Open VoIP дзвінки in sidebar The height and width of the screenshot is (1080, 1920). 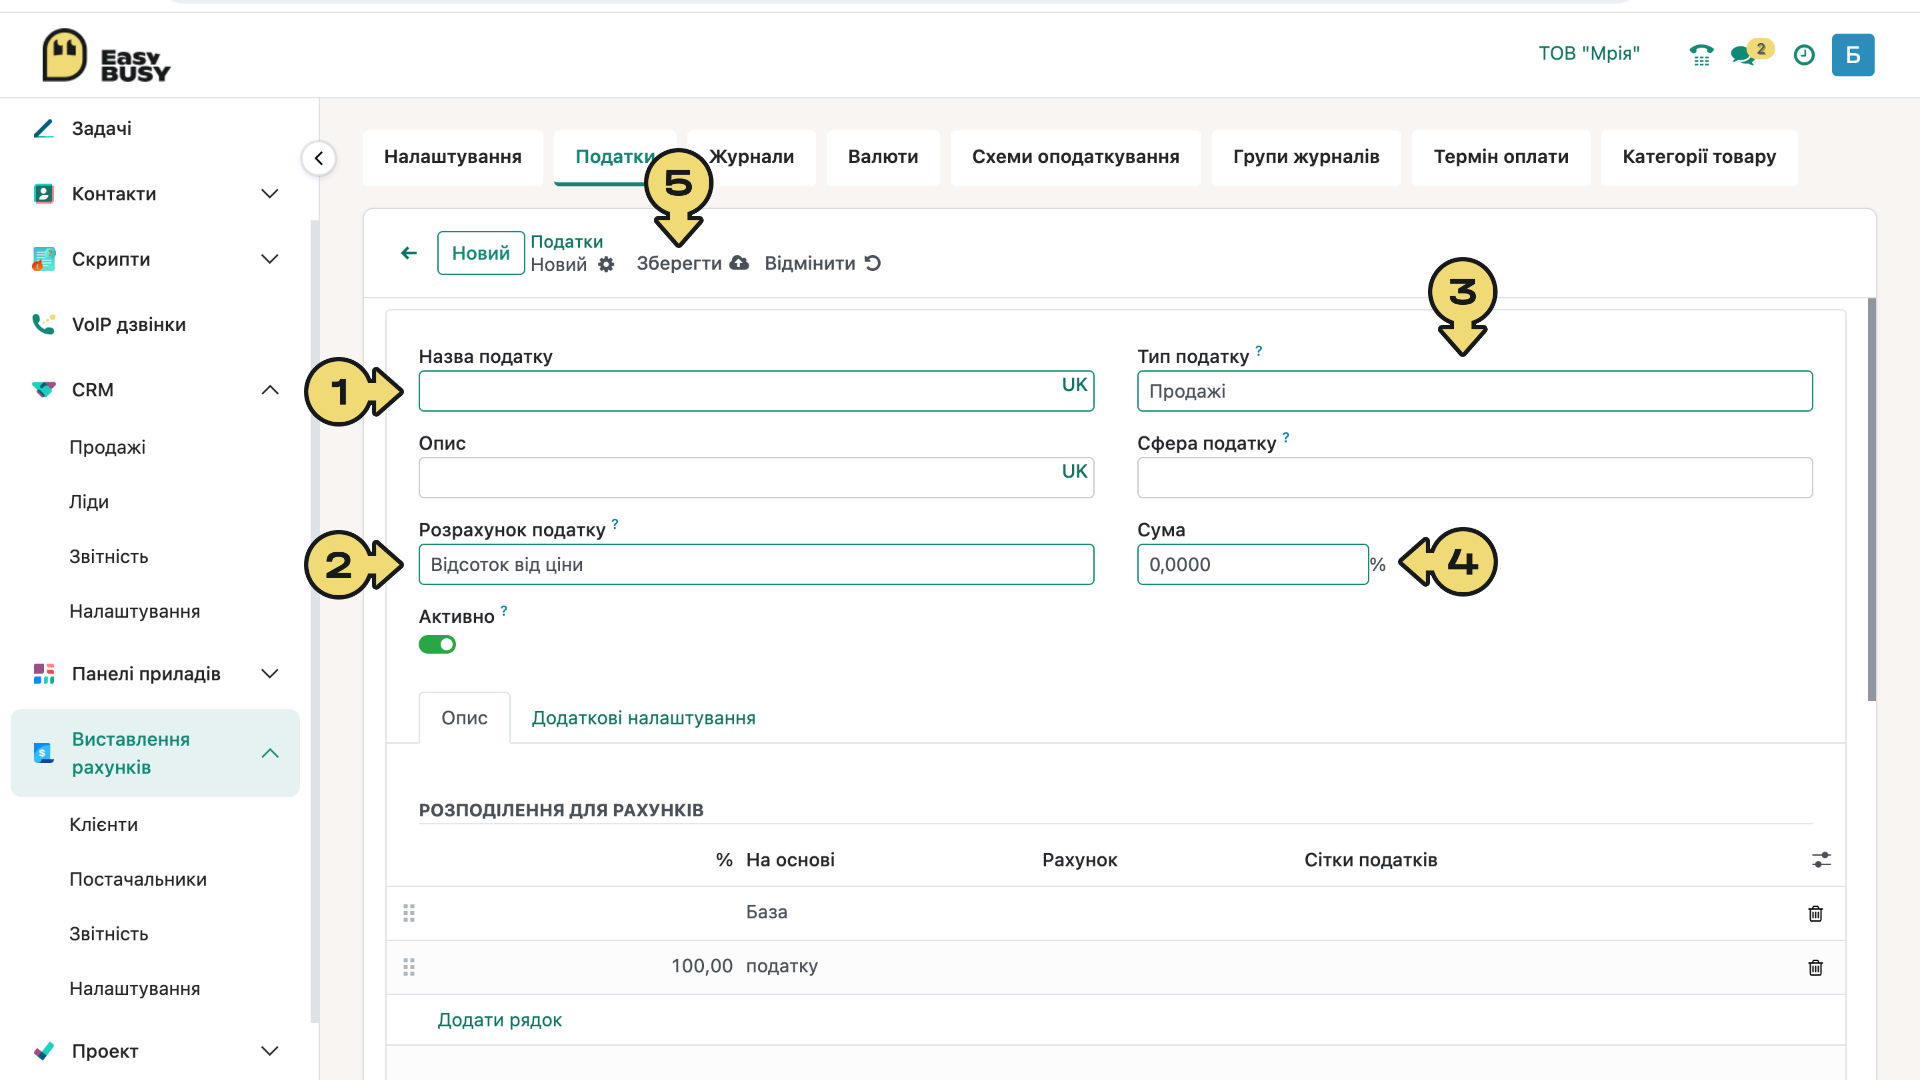129,324
